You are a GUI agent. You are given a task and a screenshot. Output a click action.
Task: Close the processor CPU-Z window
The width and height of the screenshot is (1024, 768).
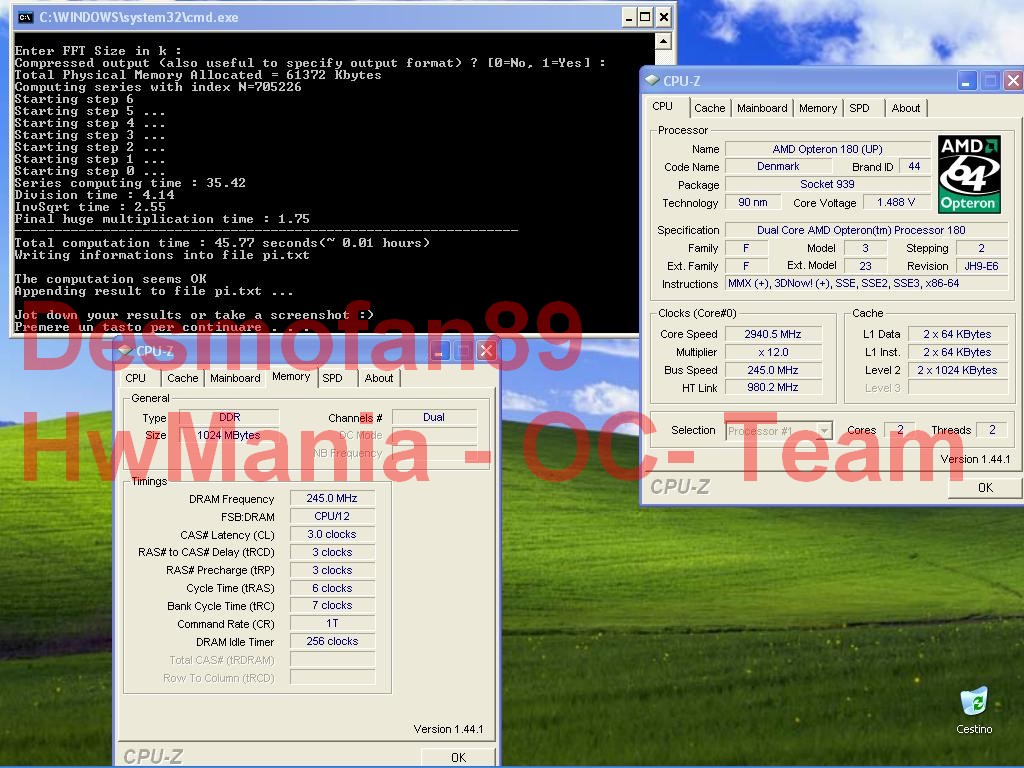(1013, 81)
